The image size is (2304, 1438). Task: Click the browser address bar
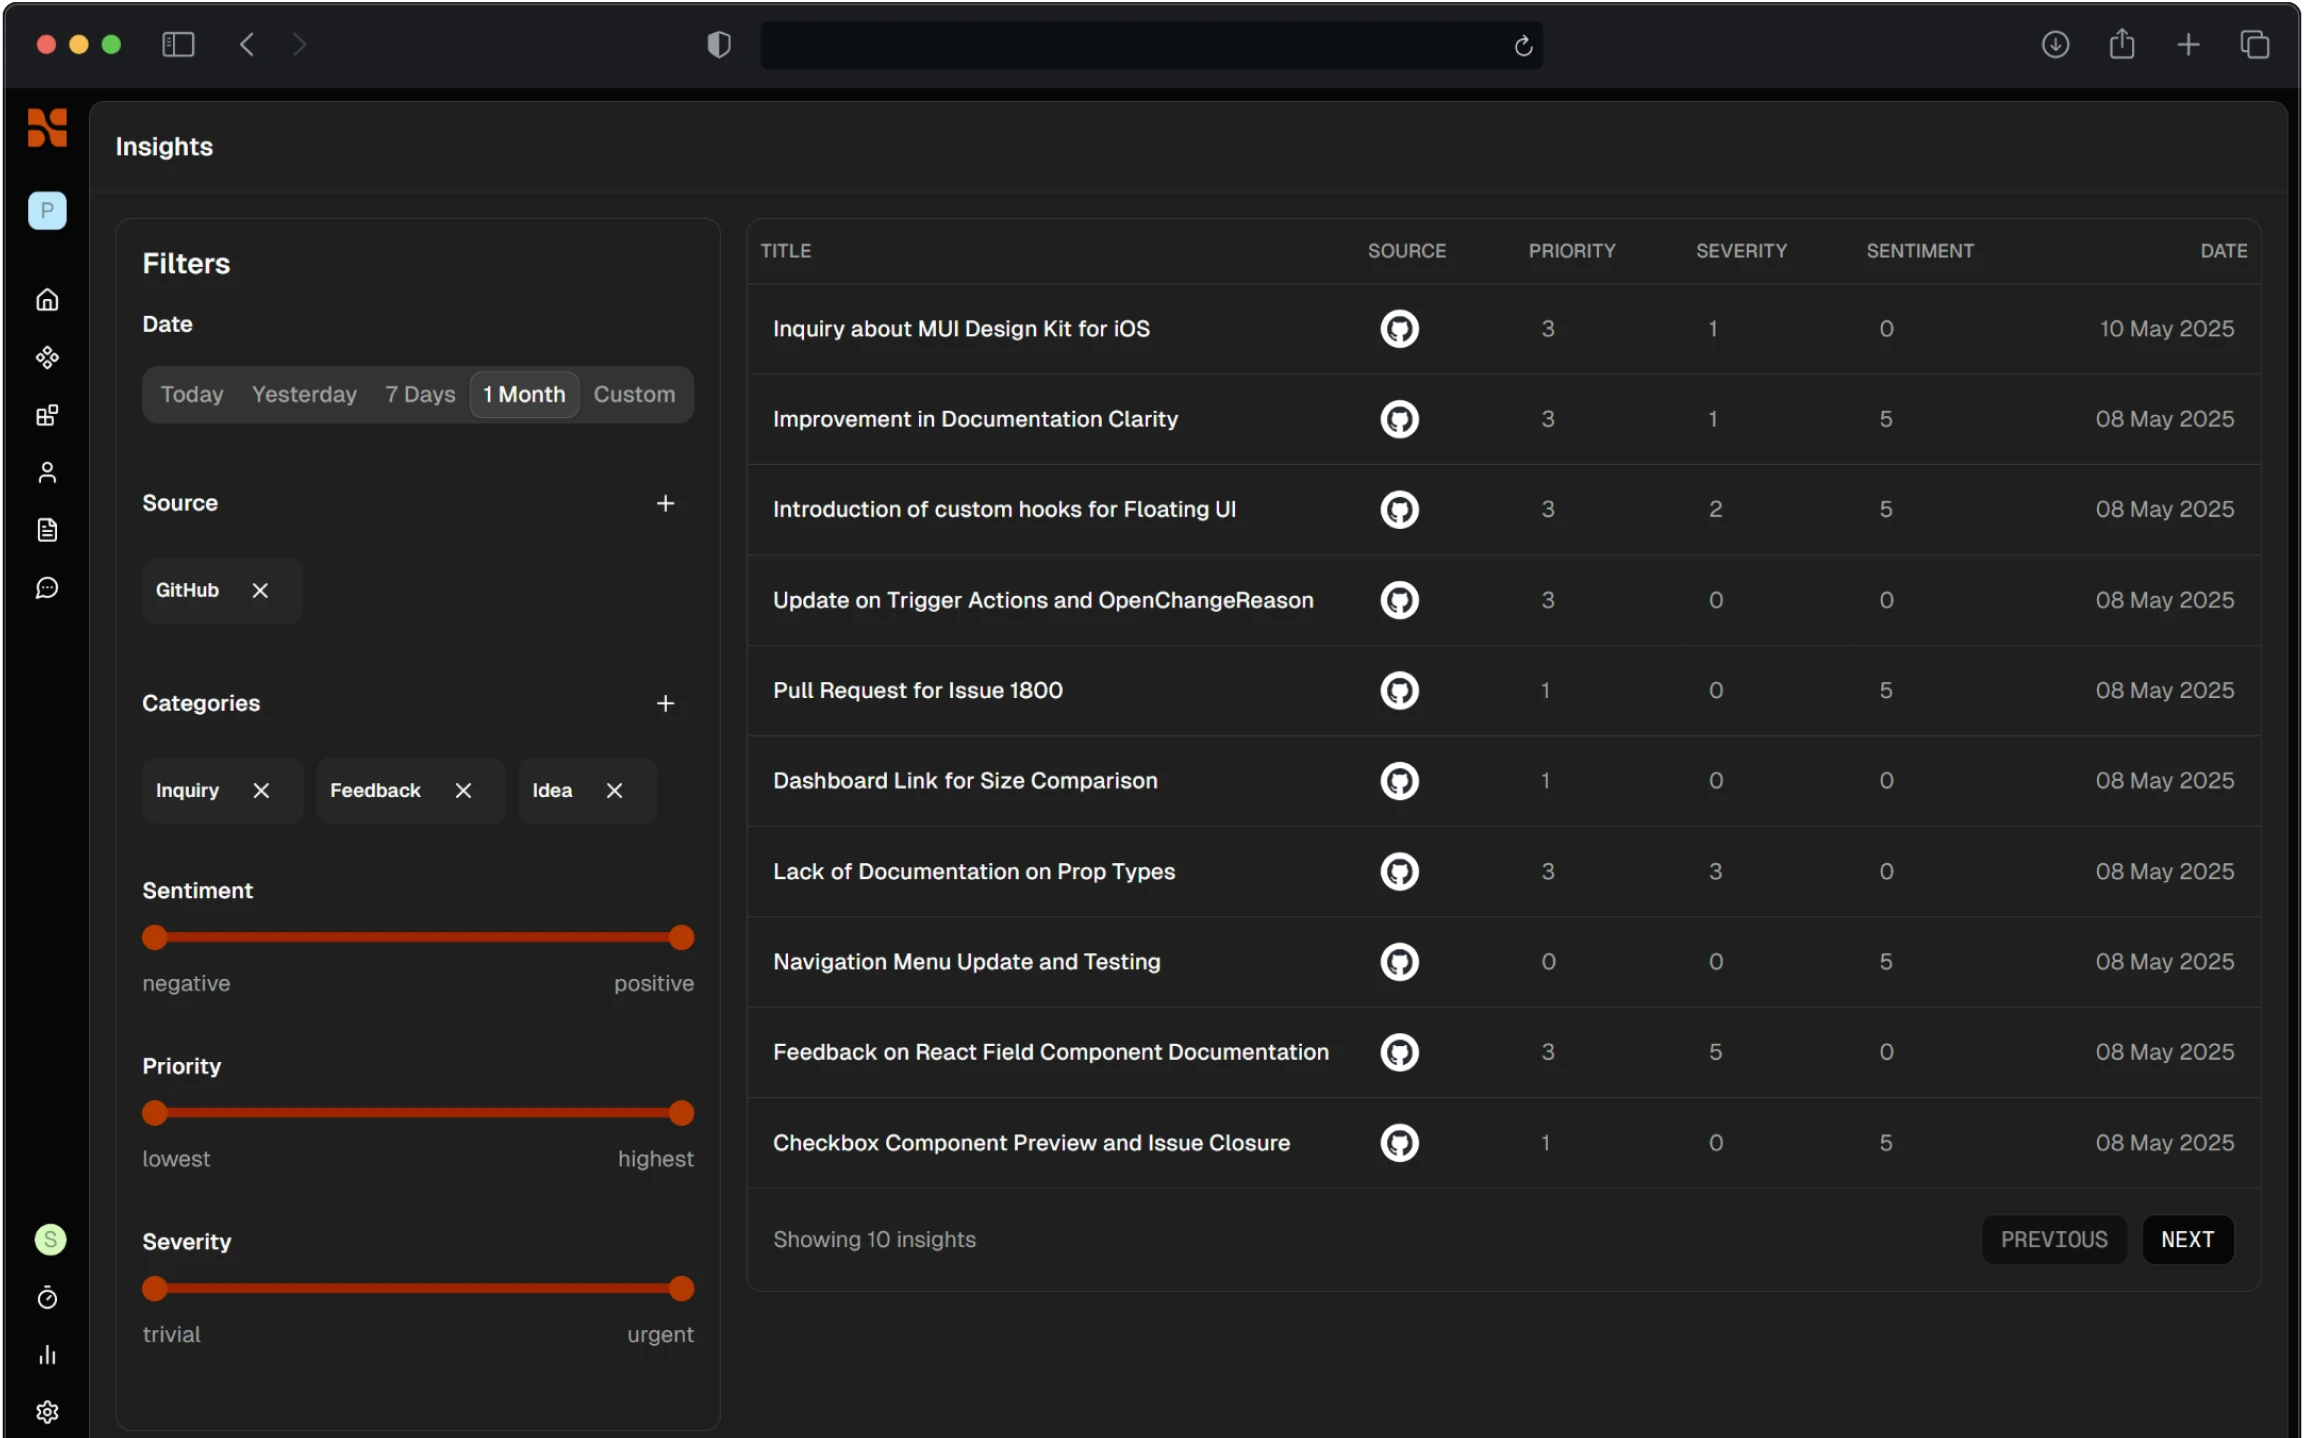pos(1150,45)
